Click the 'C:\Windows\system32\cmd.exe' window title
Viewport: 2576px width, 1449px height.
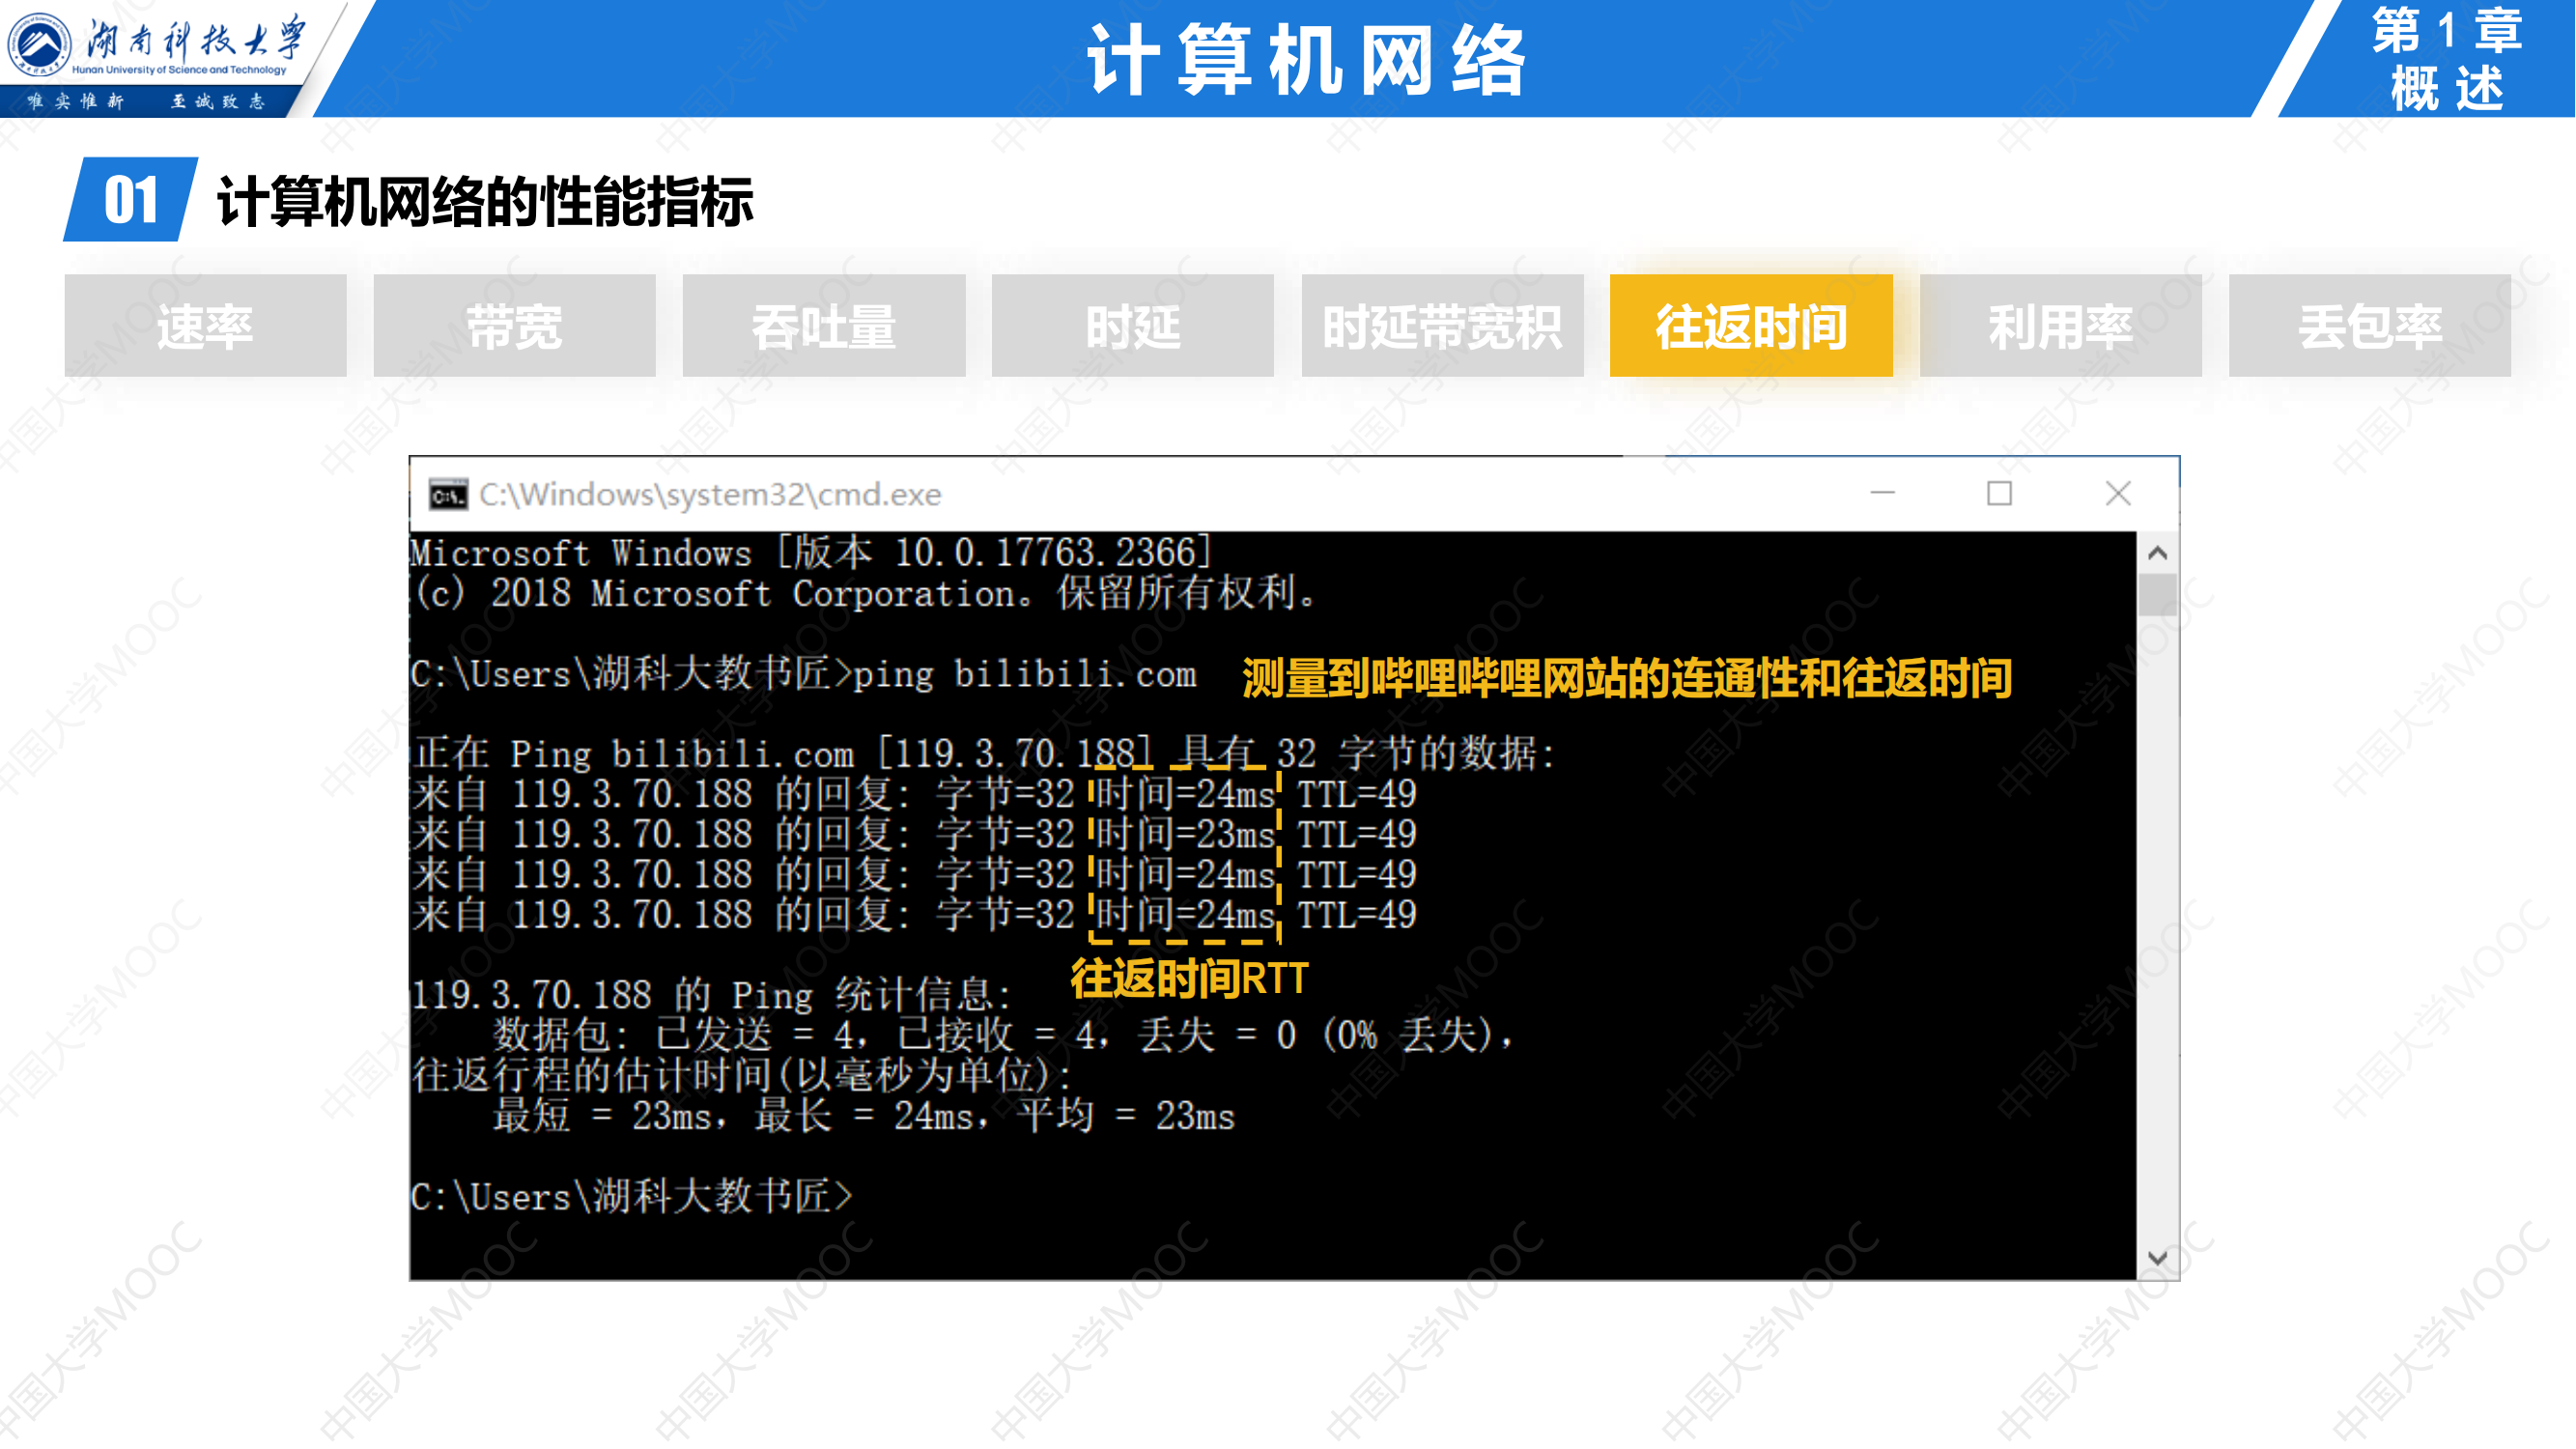coord(710,494)
